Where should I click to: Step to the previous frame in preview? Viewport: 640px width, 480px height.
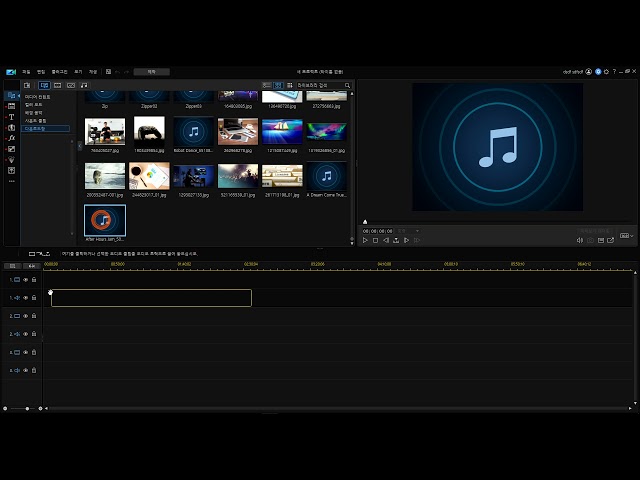[386, 240]
